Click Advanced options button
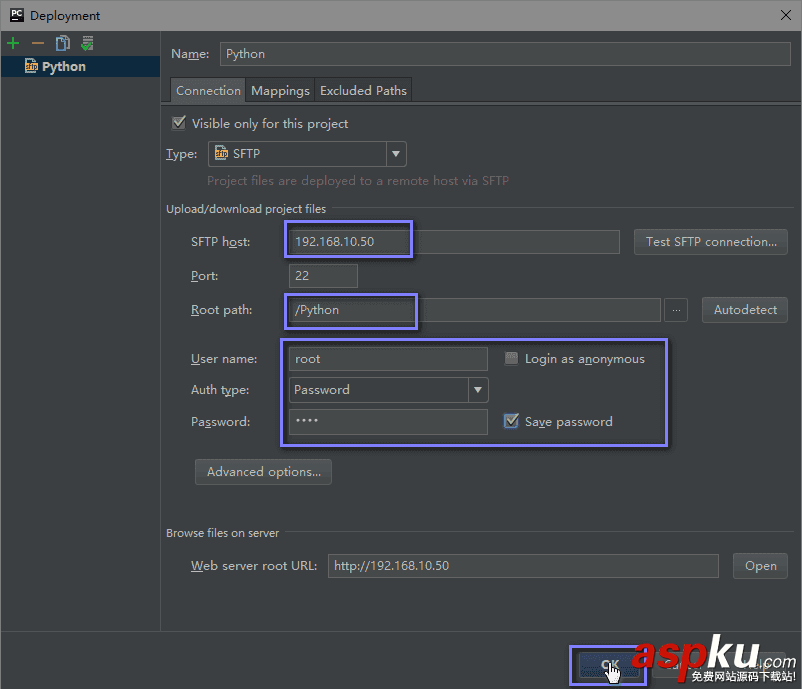802x689 pixels. 263,471
